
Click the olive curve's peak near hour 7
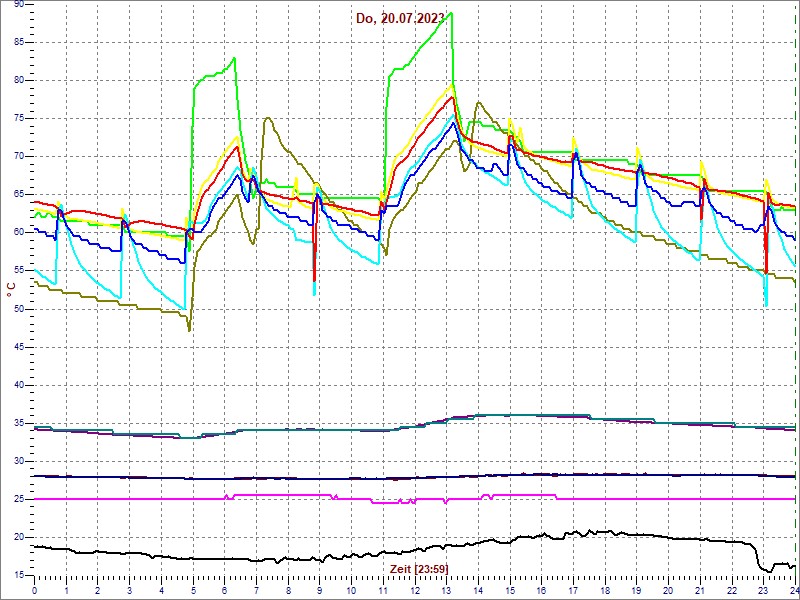(x=267, y=119)
